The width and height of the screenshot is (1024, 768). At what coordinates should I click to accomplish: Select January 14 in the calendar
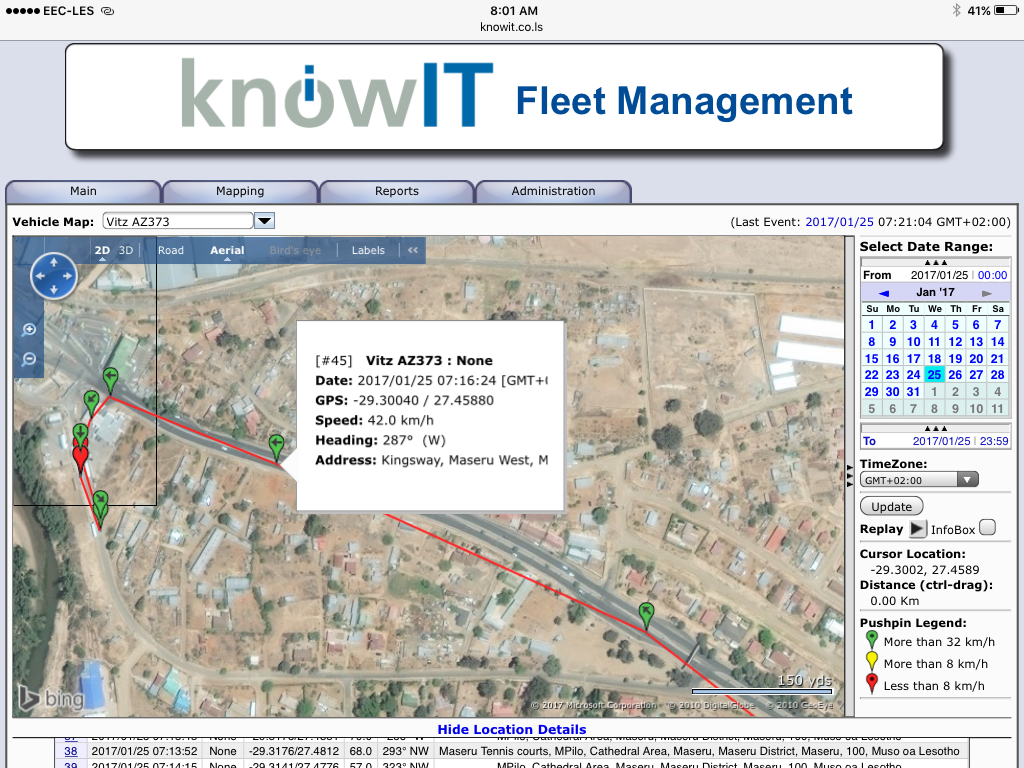point(997,342)
